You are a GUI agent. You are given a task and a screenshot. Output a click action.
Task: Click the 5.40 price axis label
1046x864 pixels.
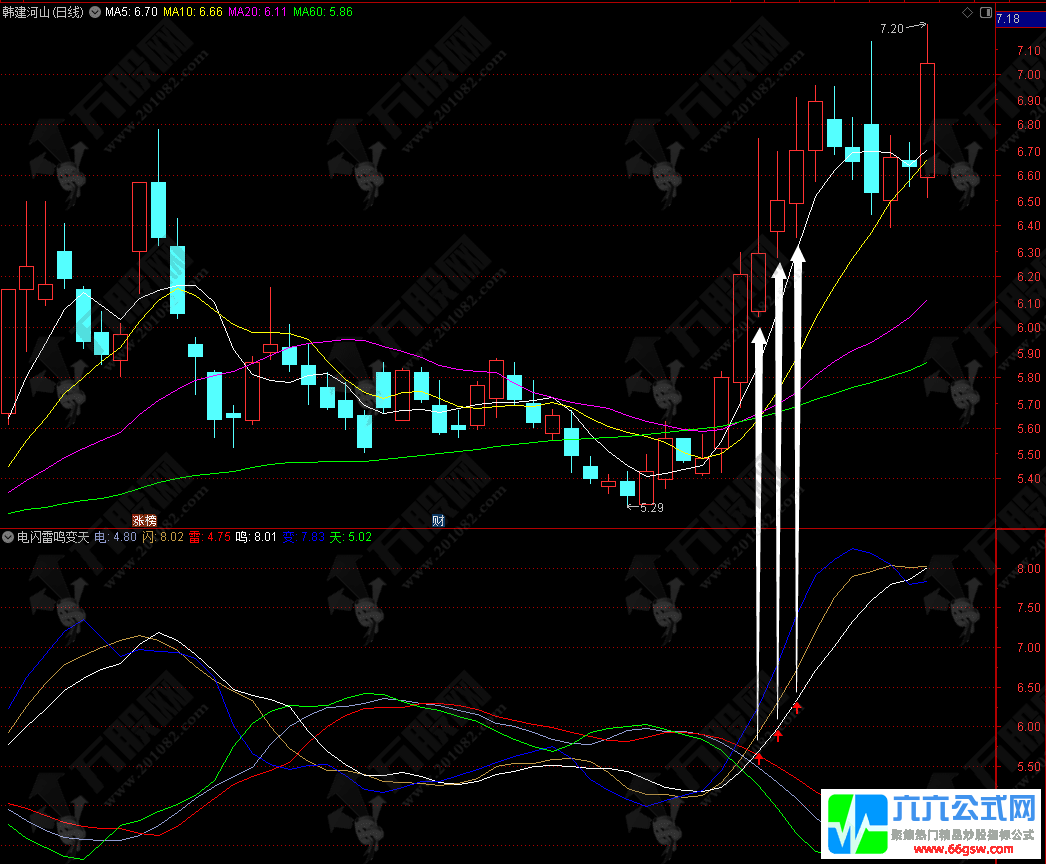(x=1028, y=478)
